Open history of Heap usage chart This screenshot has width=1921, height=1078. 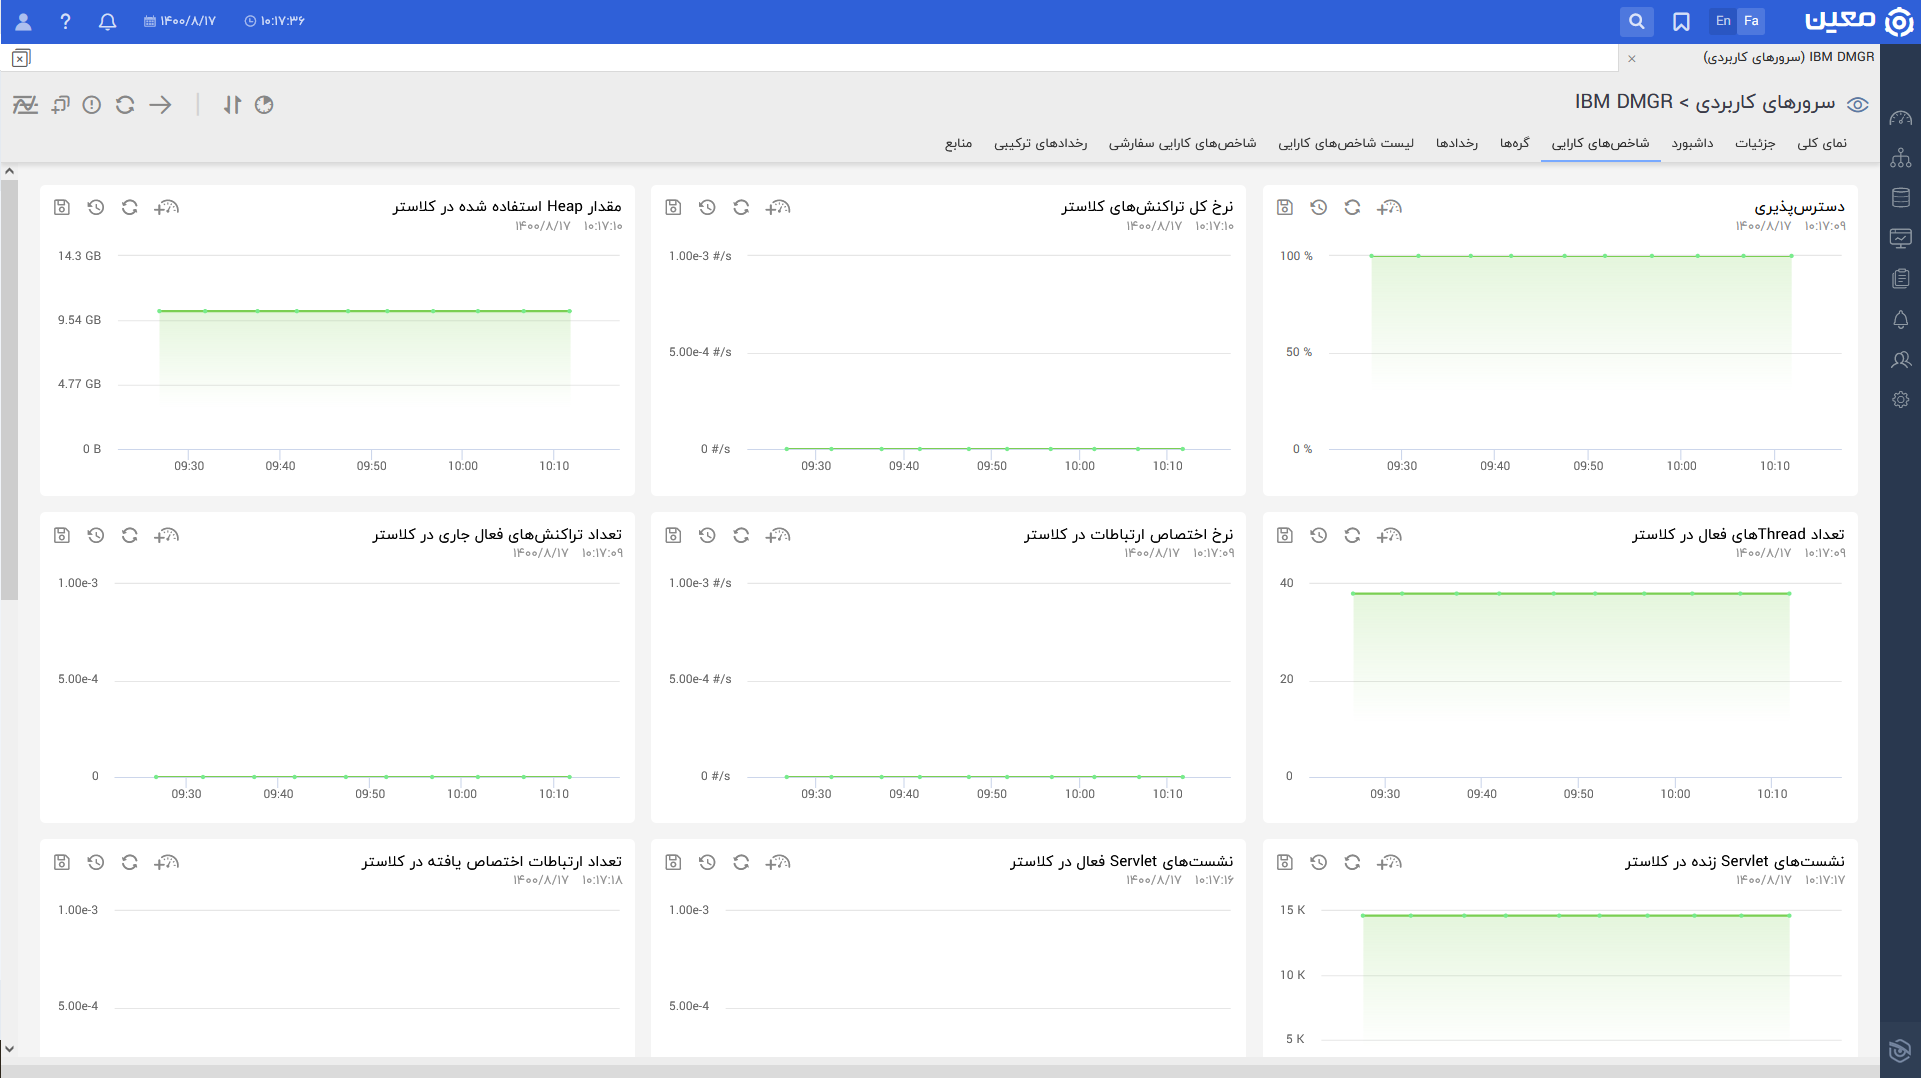click(x=96, y=207)
